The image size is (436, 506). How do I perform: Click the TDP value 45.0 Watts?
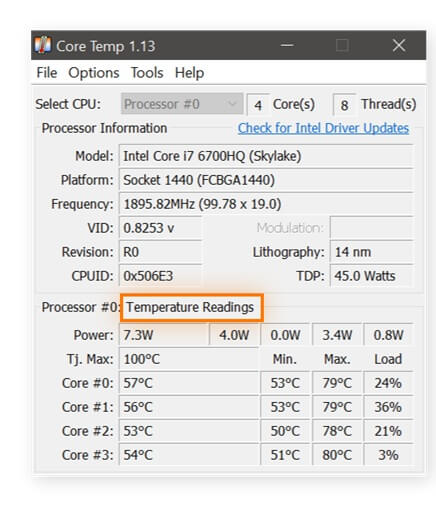pos(371,276)
